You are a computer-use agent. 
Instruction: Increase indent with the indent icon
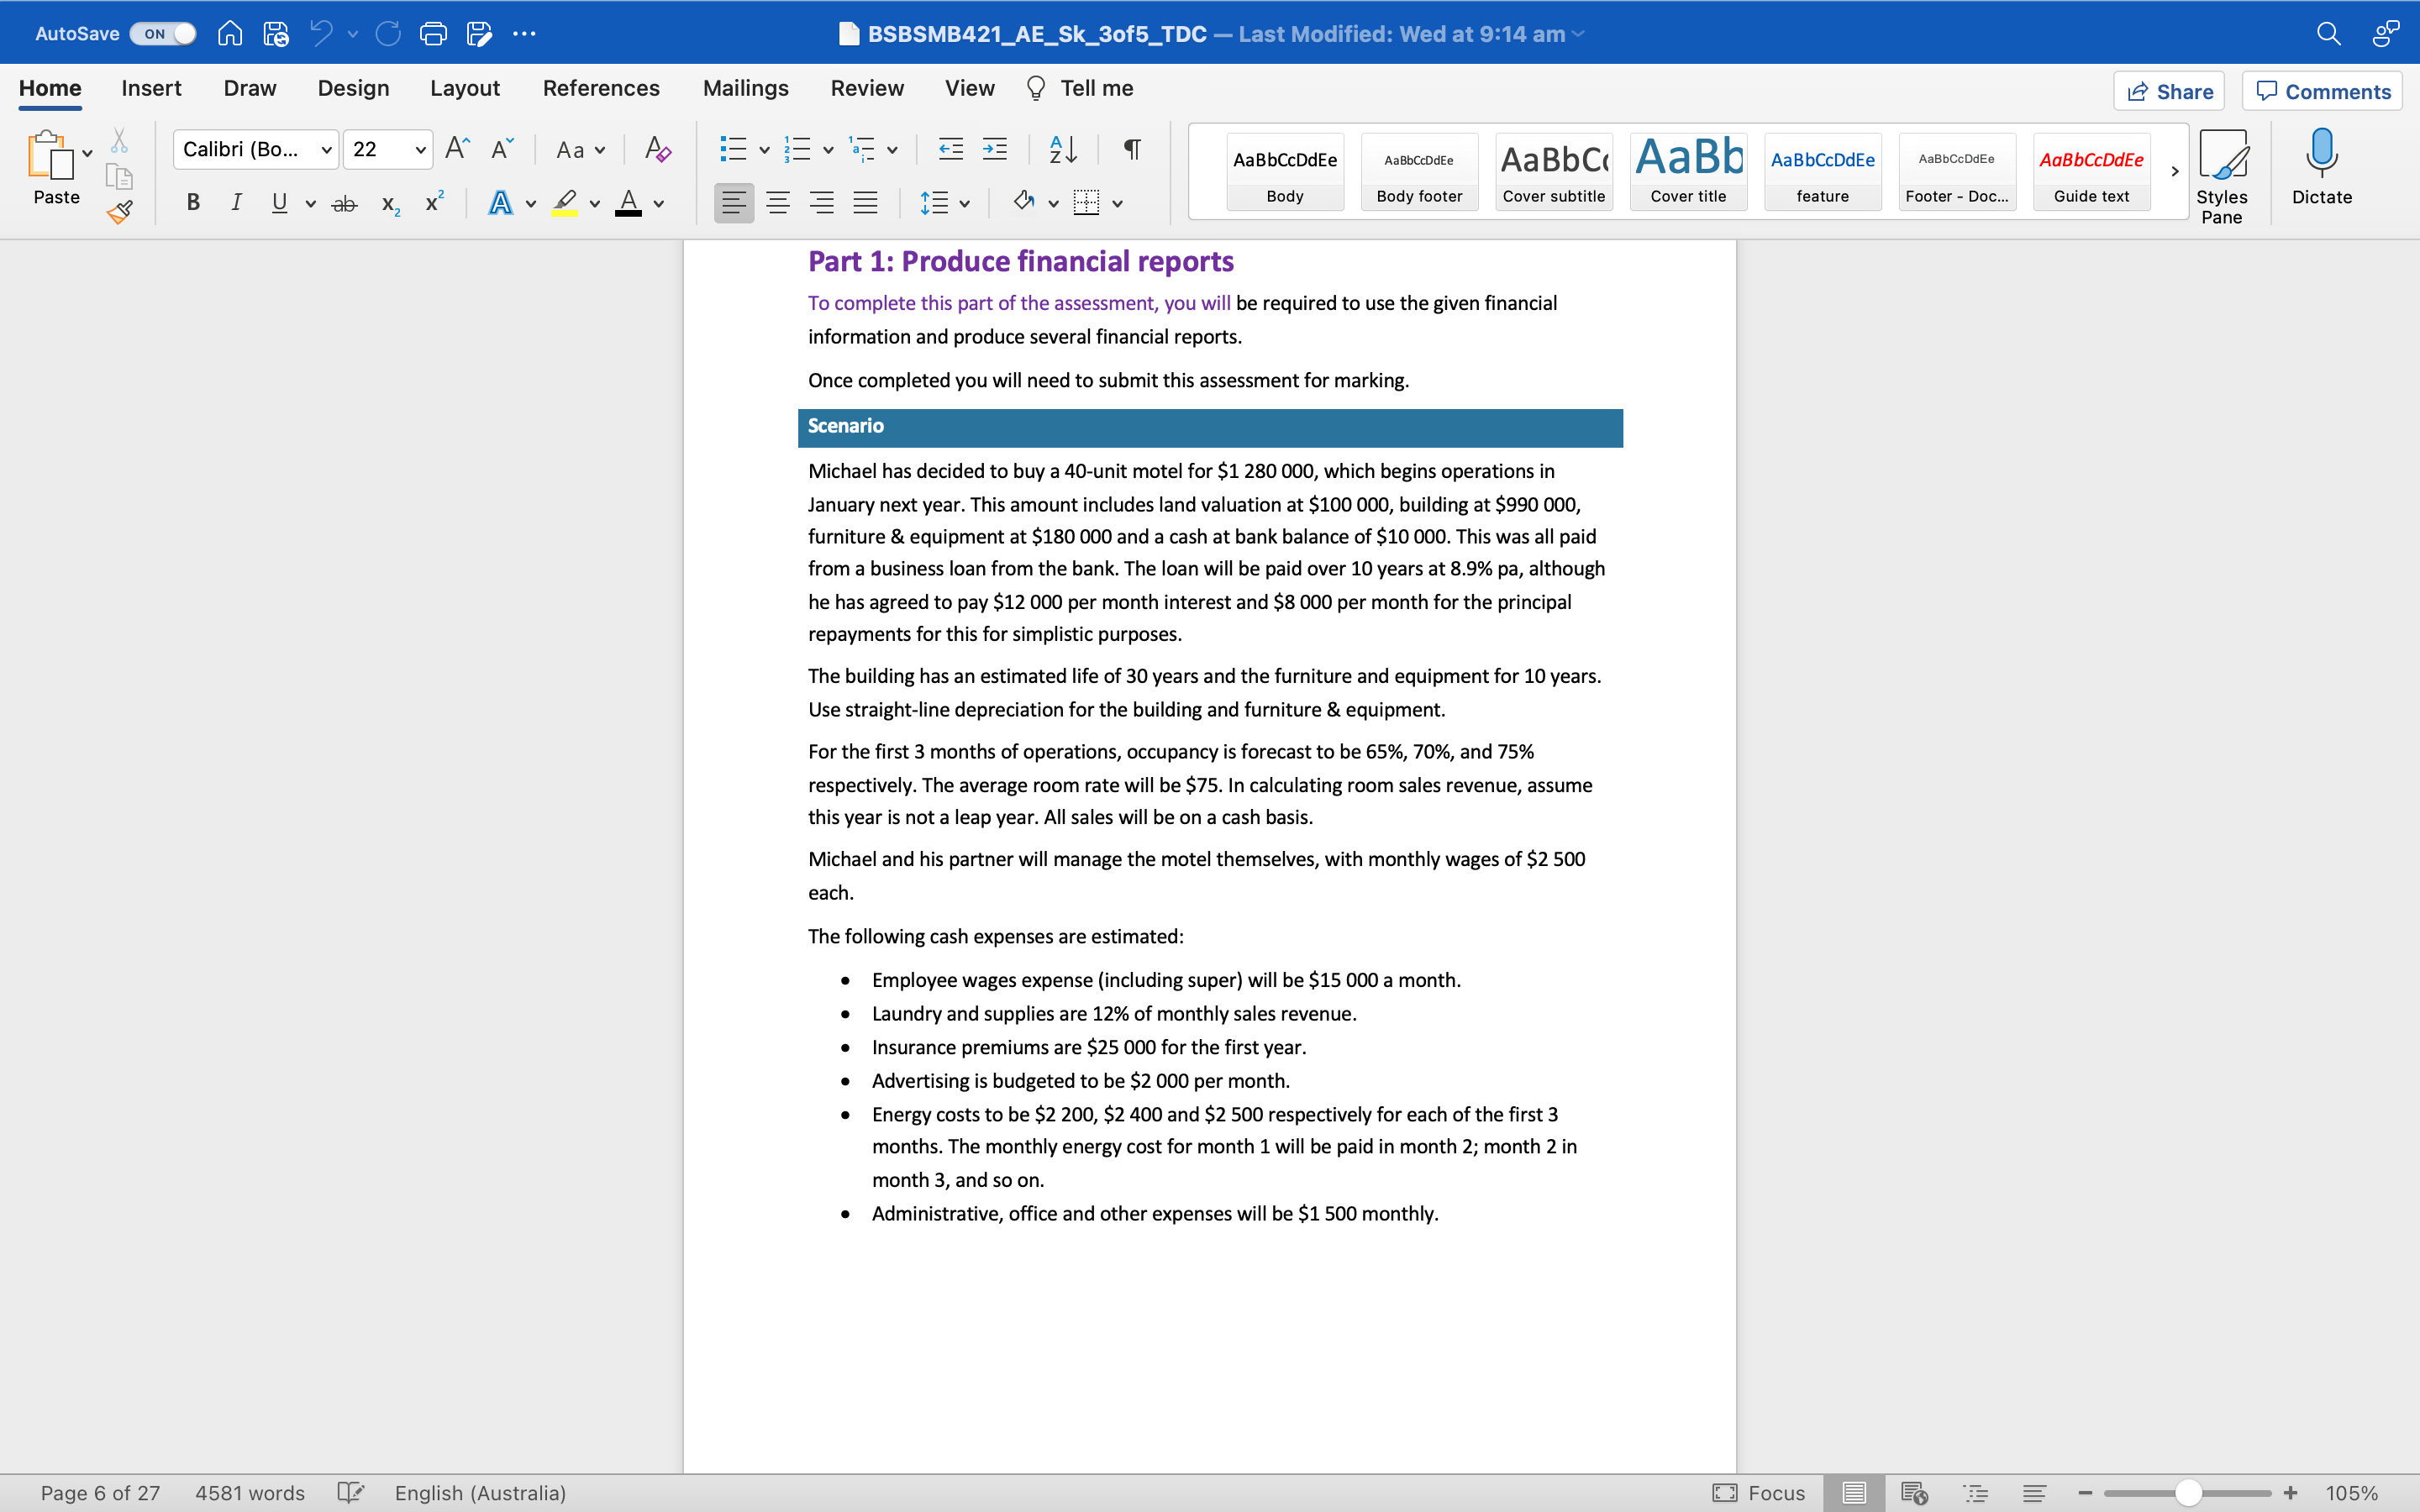[x=995, y=150]
